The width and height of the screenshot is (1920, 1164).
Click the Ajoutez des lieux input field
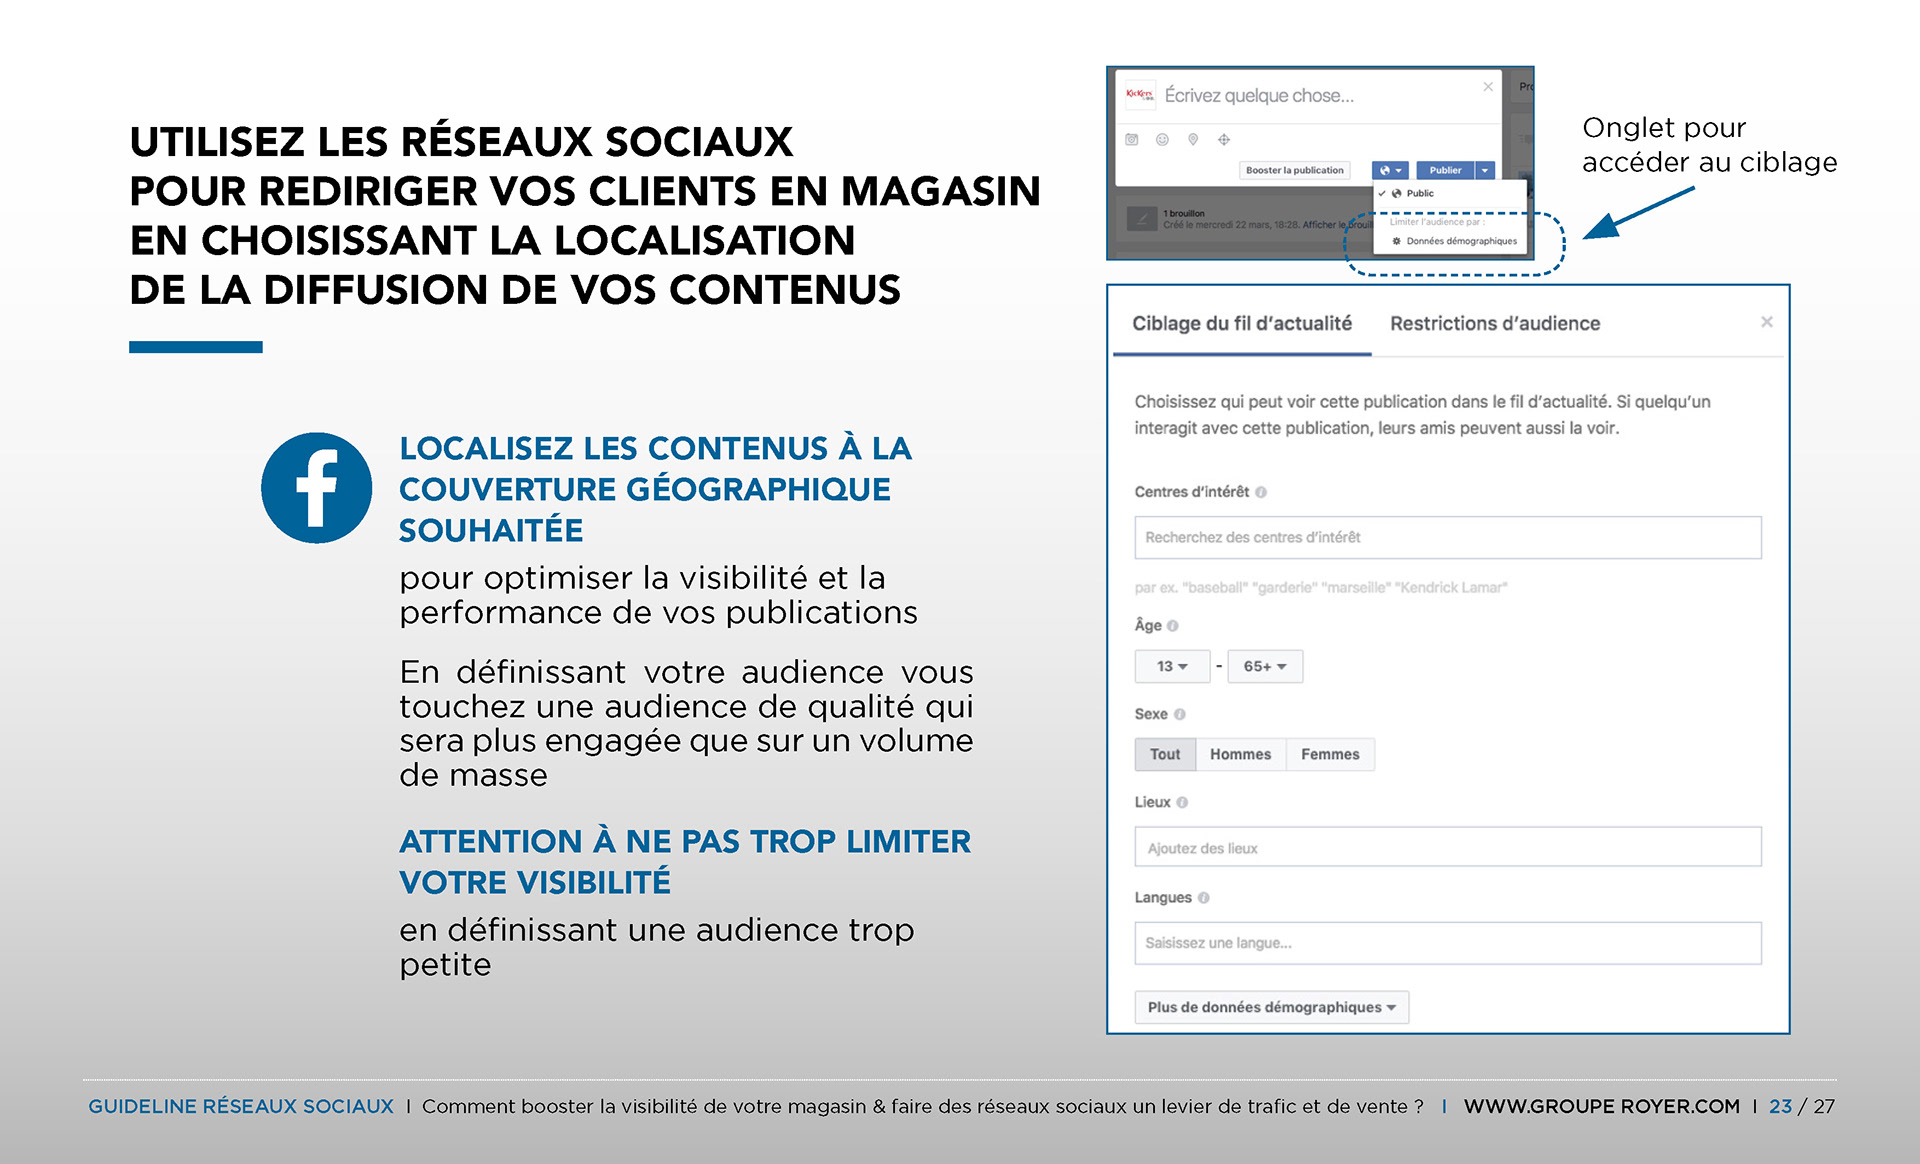click(x=1447, y=847)
